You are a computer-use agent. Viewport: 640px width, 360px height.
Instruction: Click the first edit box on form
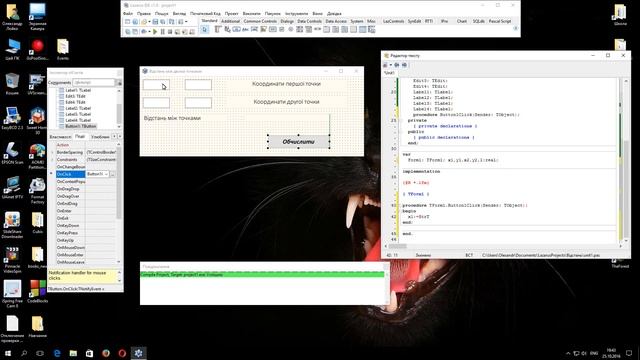156,85
